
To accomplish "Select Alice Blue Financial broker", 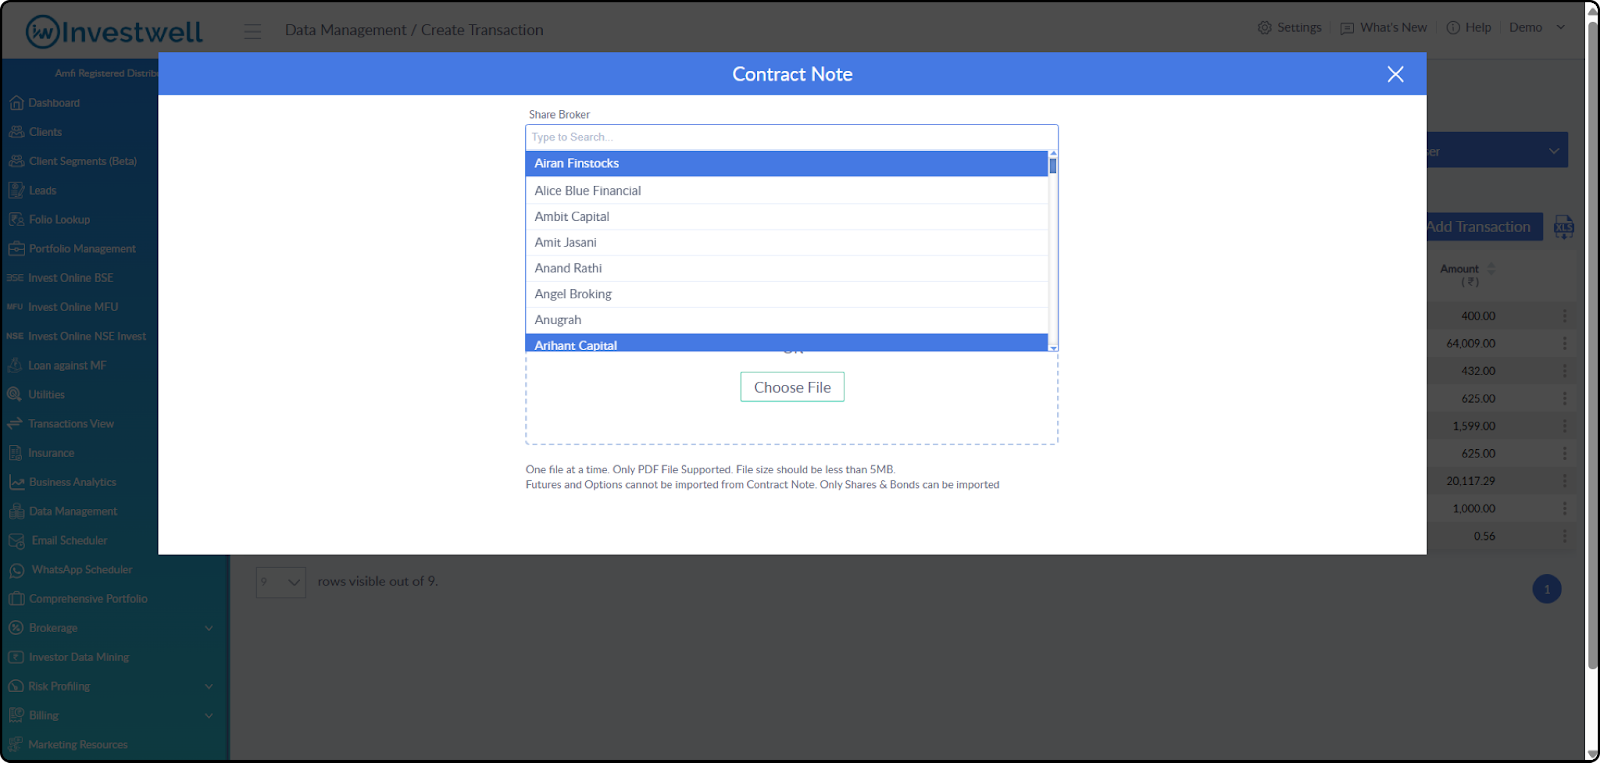I will coord(786,190).
